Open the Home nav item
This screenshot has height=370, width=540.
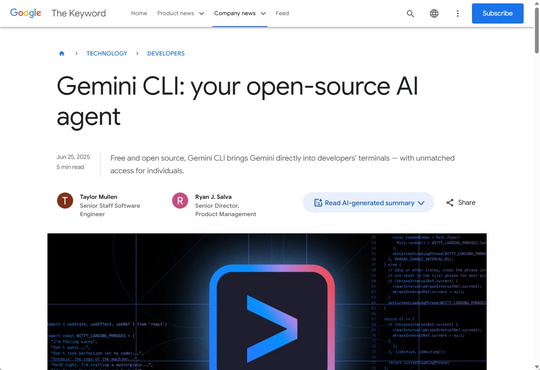point(139,13)
